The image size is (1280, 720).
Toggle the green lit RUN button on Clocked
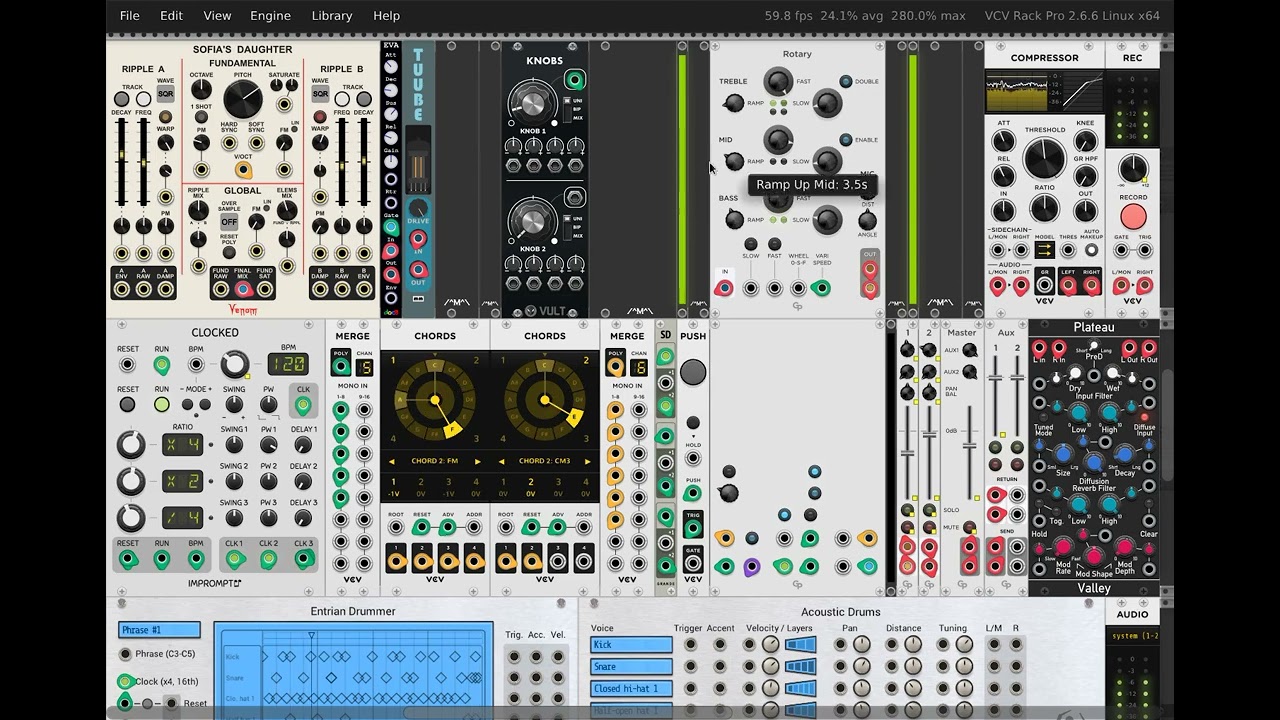pyautogui.click(x=161, y=405)
